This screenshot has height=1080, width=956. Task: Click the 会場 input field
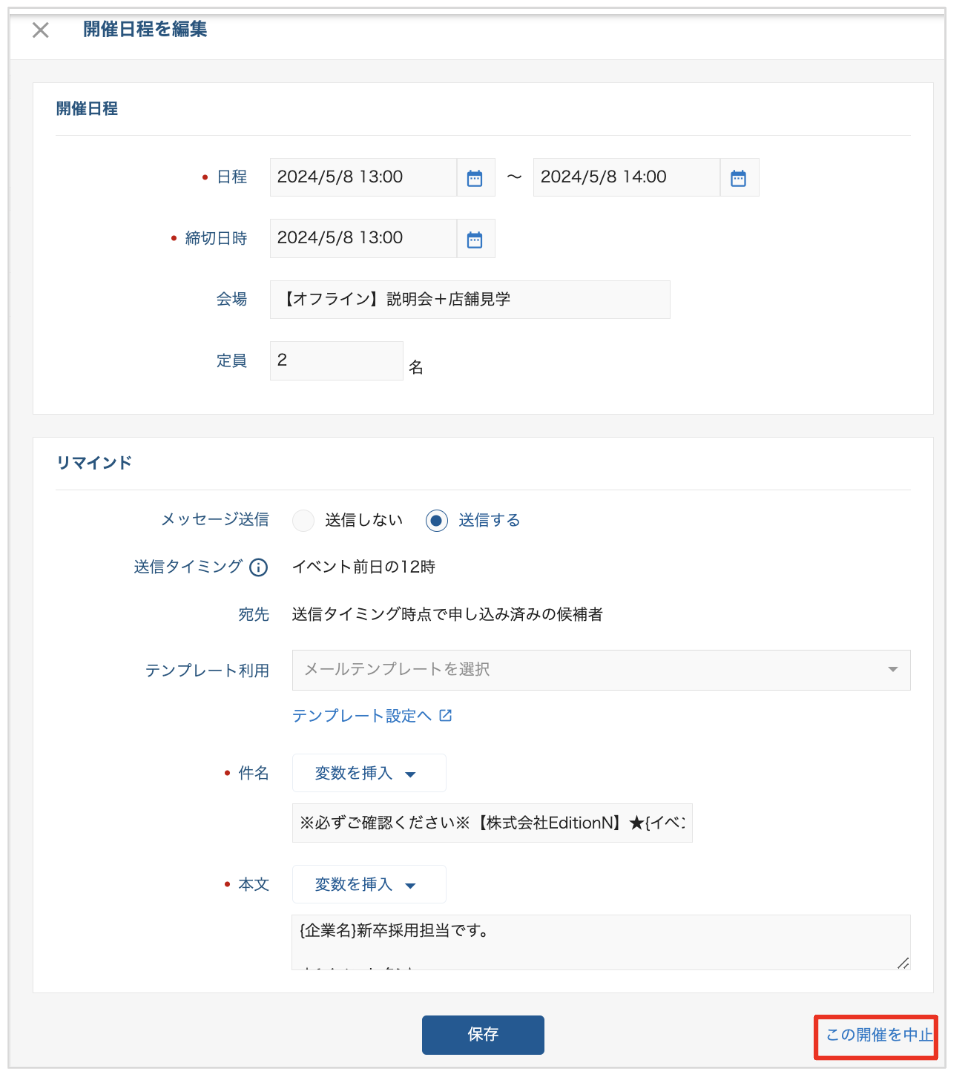[x=470, y=299]
